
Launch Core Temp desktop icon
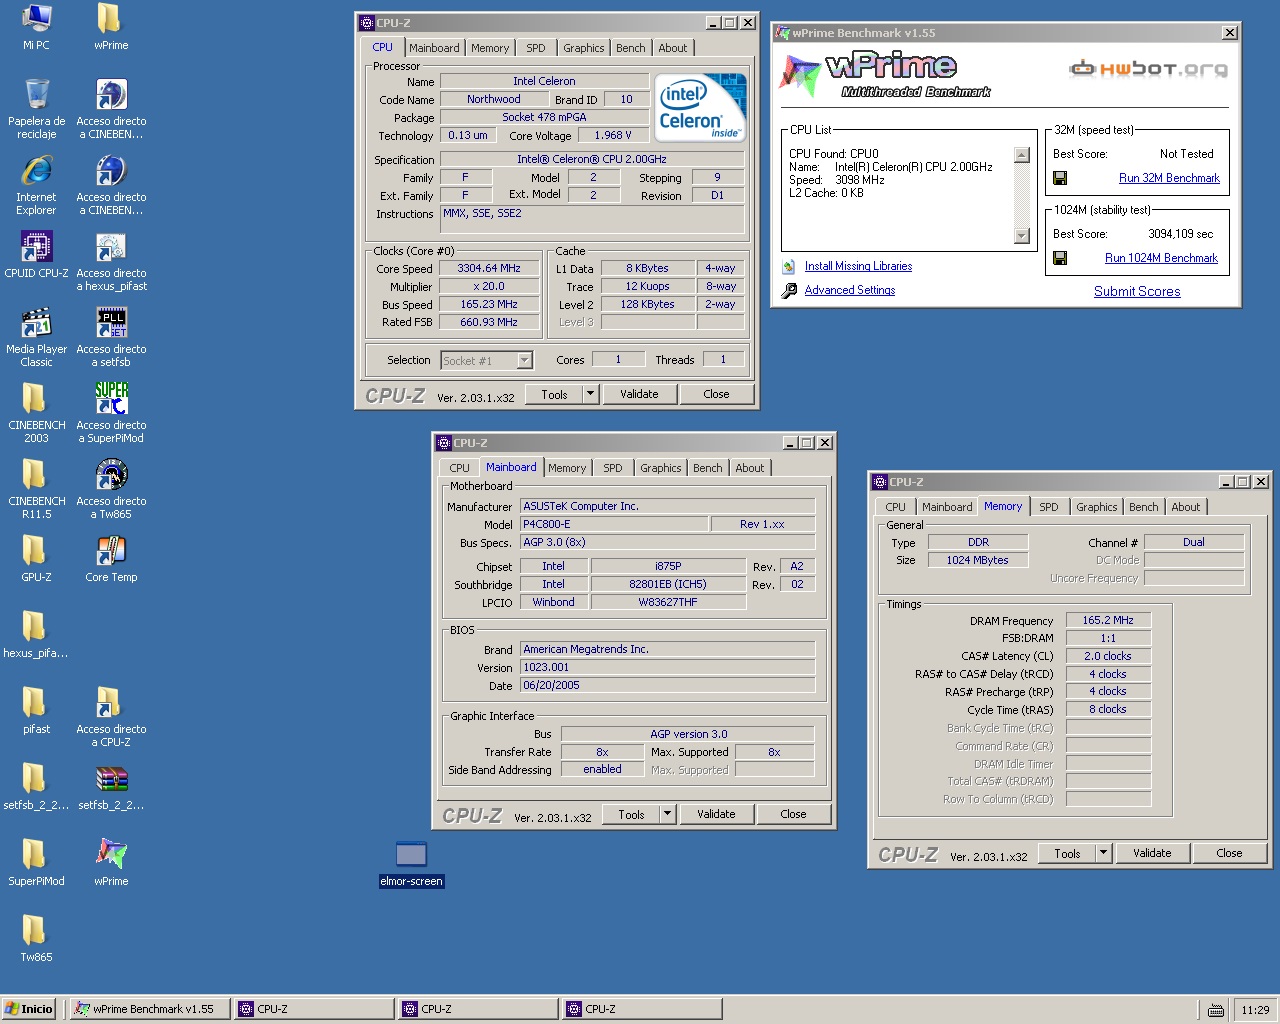pos(111,558)
